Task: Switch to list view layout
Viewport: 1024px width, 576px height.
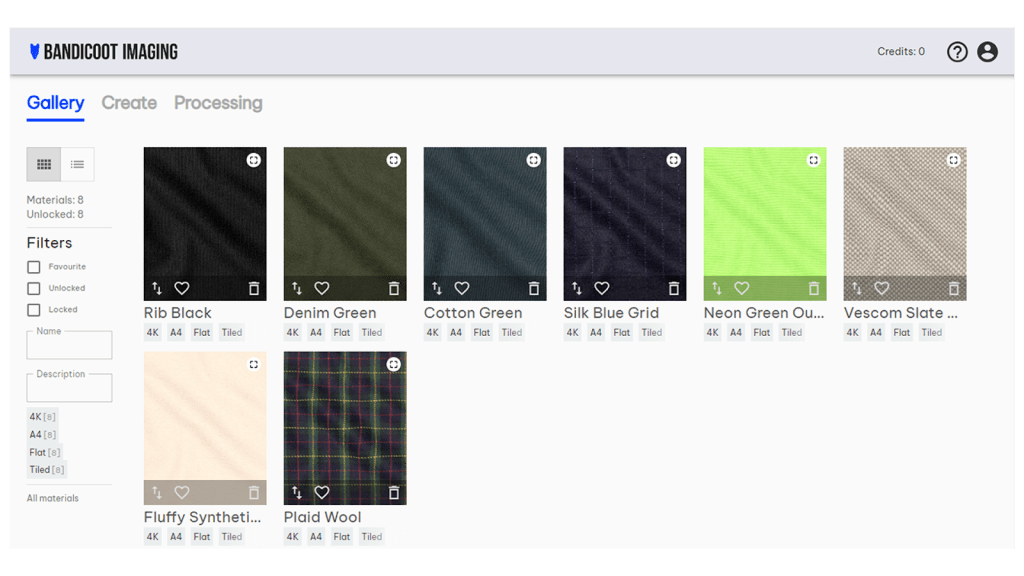Action: point(77,164)
